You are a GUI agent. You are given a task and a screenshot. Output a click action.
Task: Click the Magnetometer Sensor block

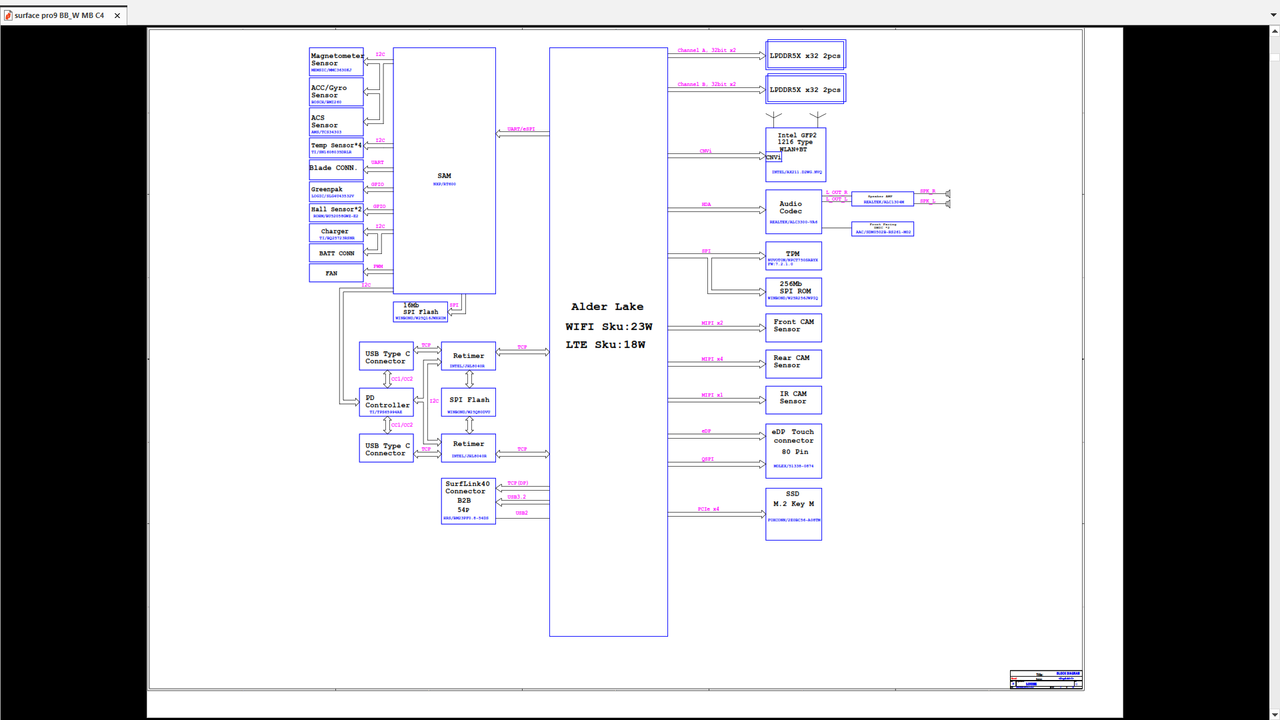coord(337,61)
